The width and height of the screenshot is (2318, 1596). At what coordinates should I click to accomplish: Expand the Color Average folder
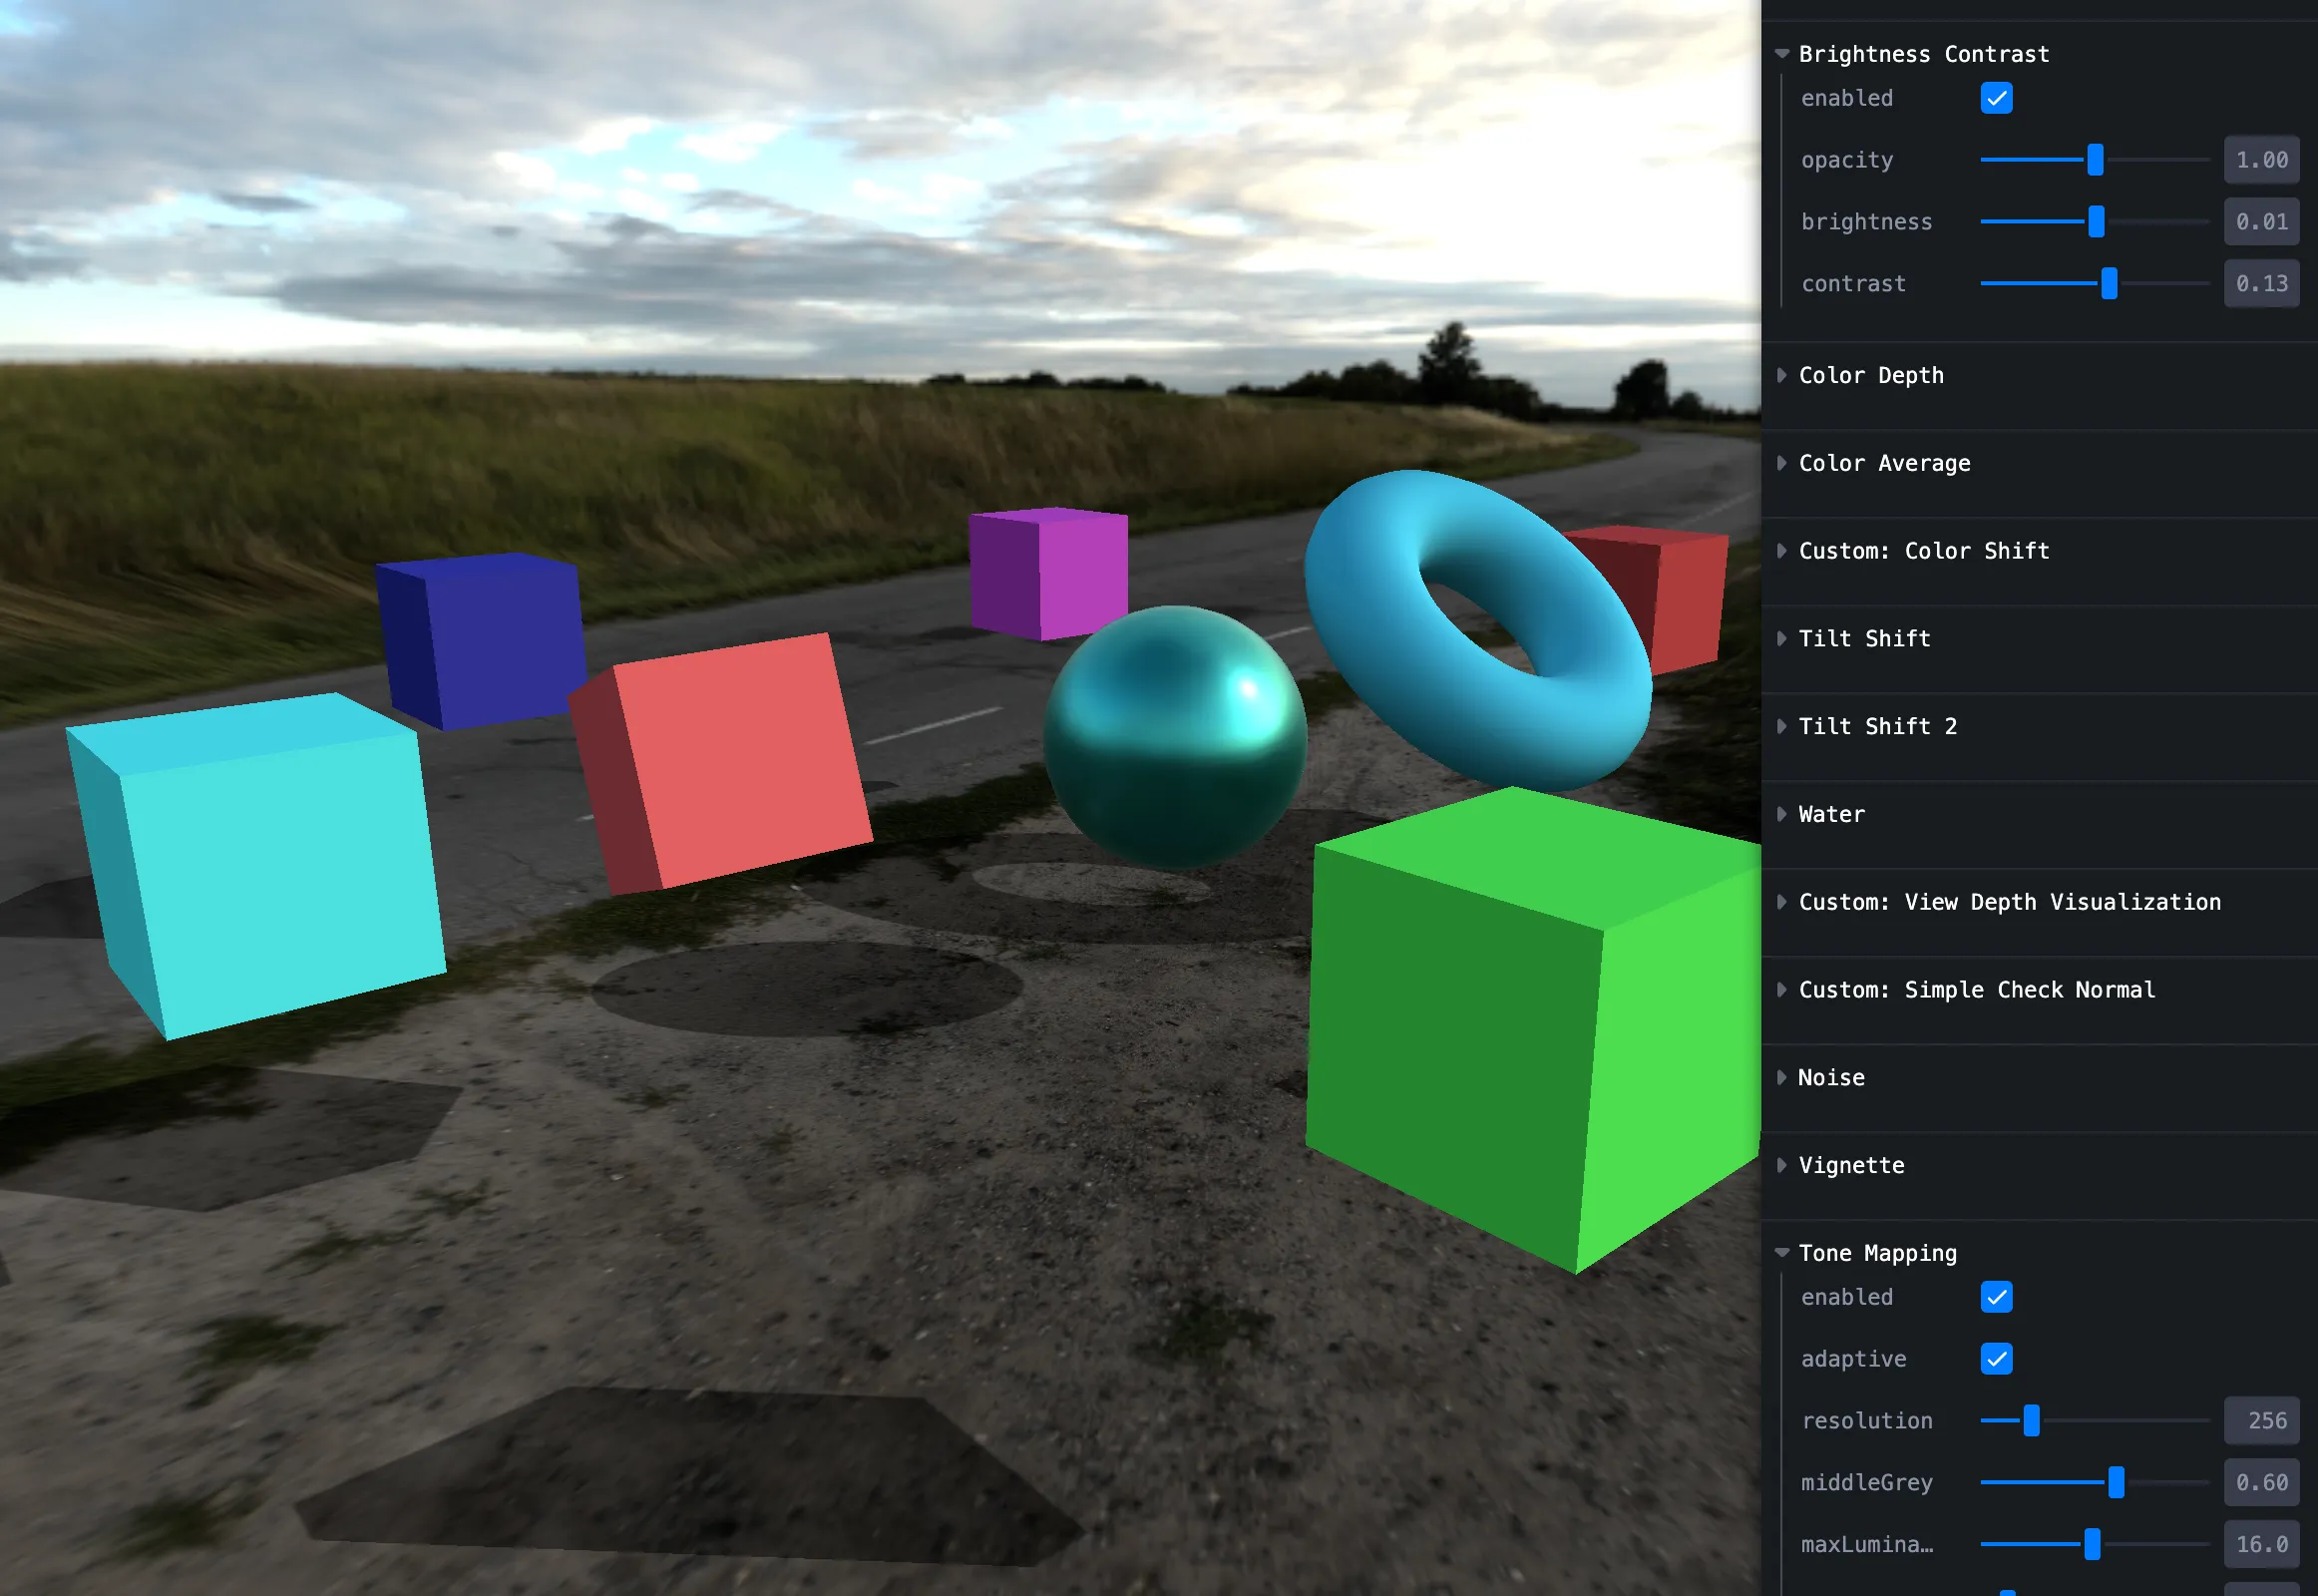1883,463
